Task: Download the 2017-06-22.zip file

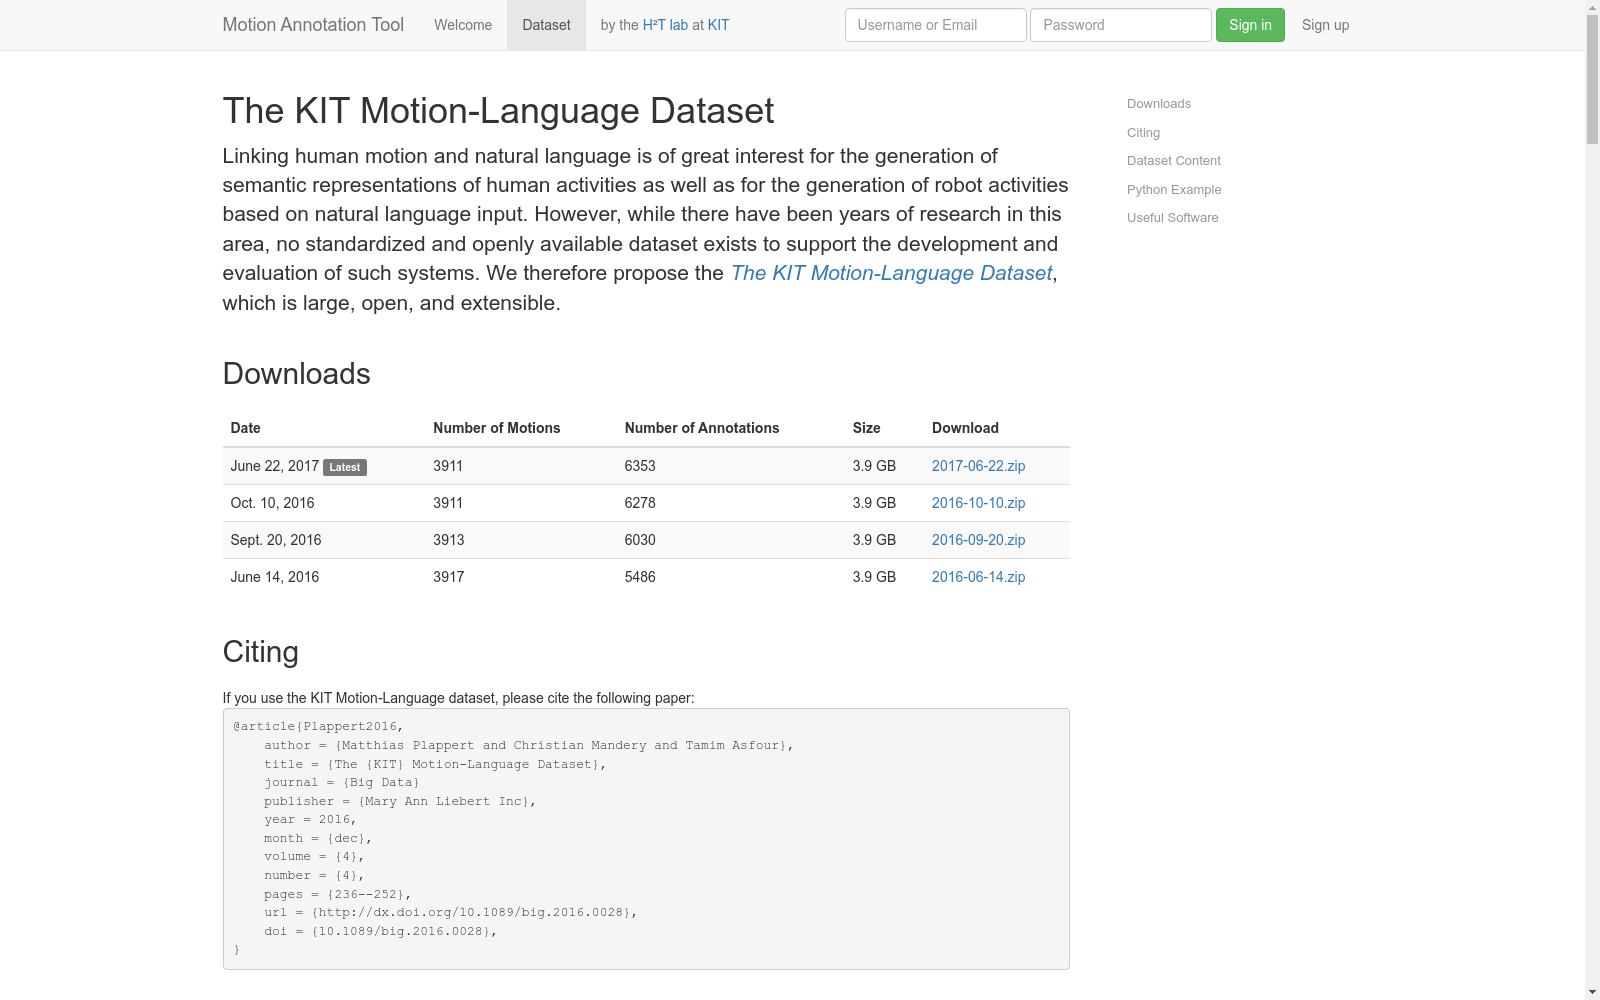Action: click(x=978, y=466)
